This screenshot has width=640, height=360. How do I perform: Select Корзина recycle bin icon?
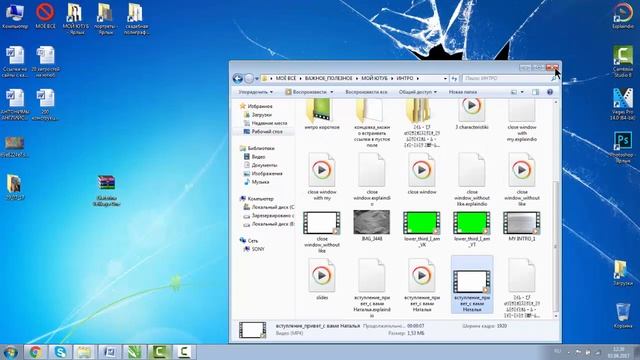click(623, 315)
